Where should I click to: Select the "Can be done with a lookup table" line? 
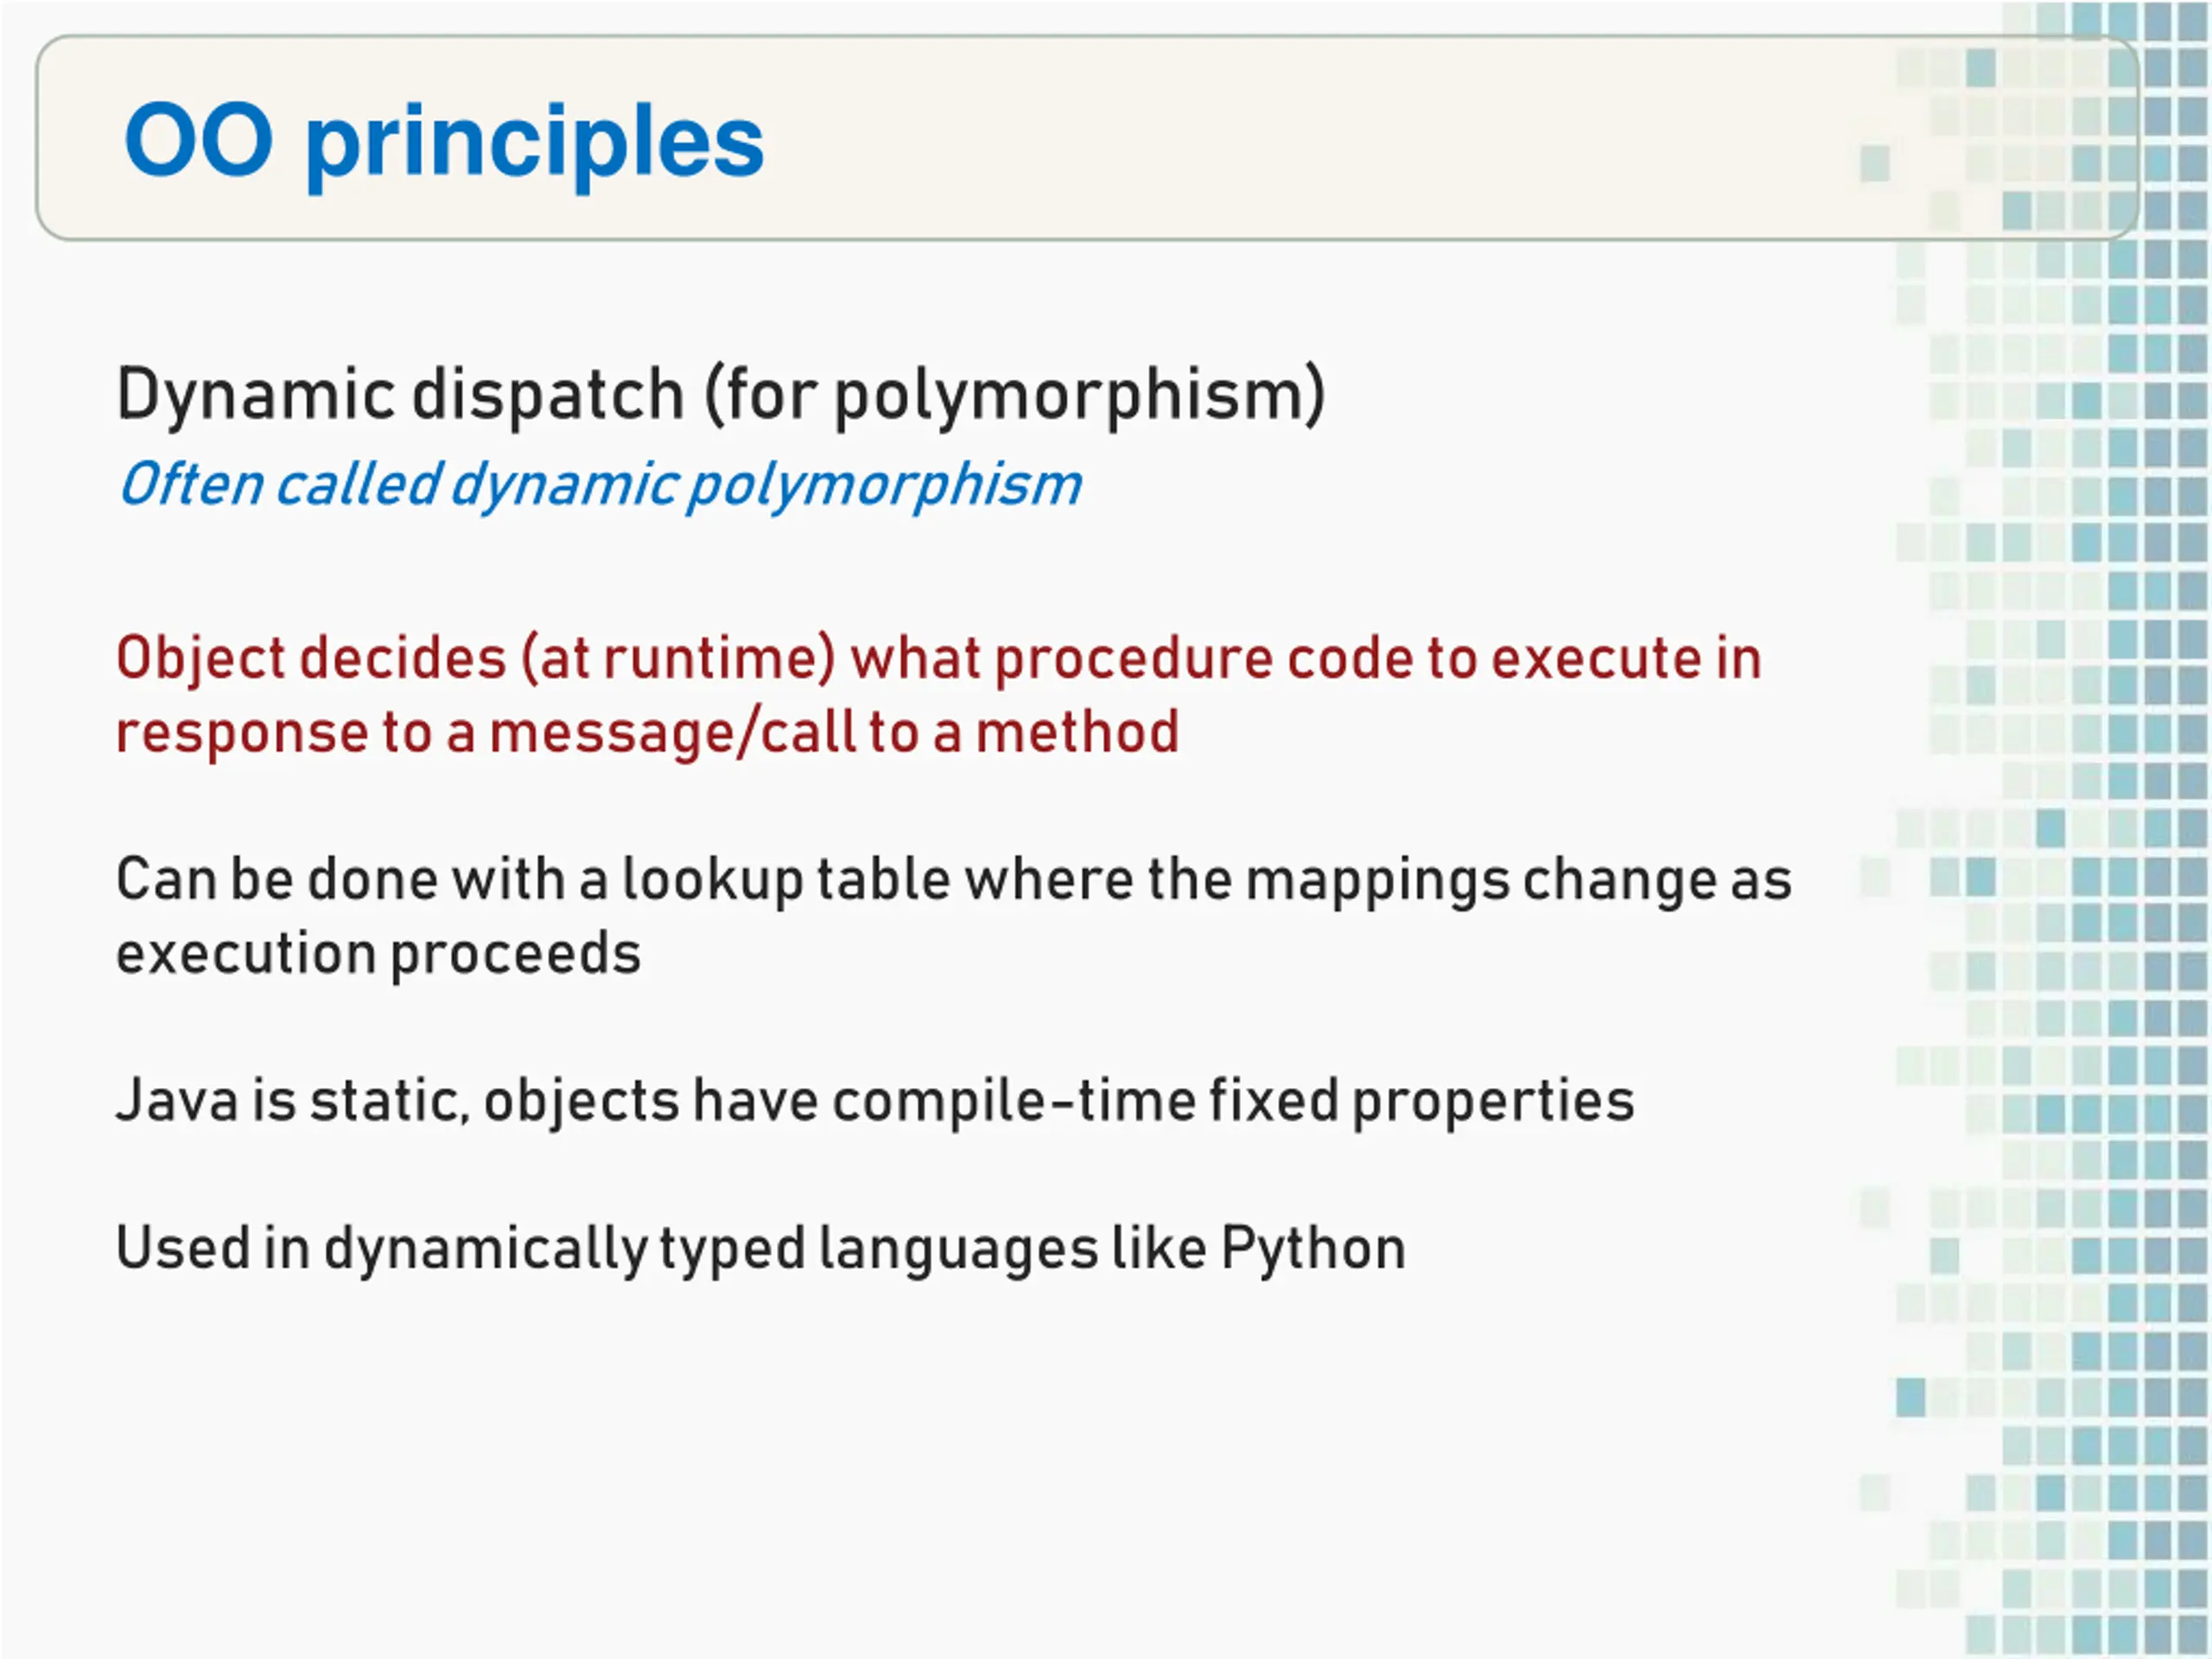pos(954,881)
